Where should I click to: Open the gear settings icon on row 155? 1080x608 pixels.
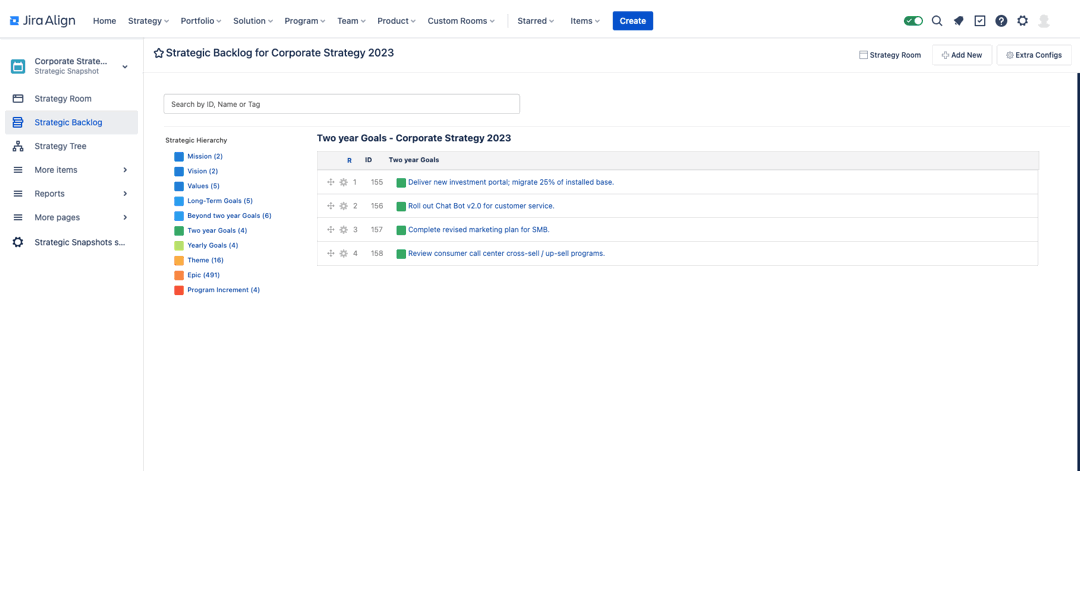342,182
